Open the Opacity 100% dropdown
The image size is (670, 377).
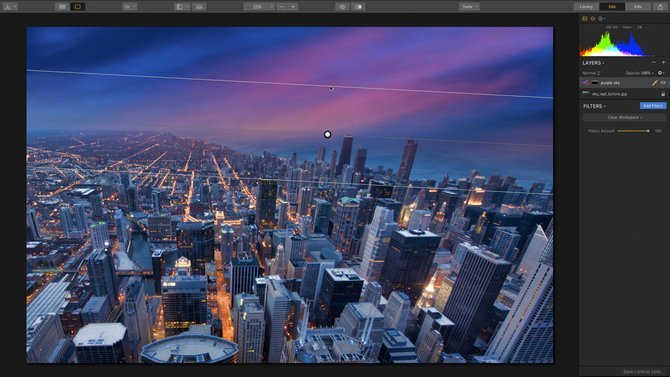click(639, 73)
